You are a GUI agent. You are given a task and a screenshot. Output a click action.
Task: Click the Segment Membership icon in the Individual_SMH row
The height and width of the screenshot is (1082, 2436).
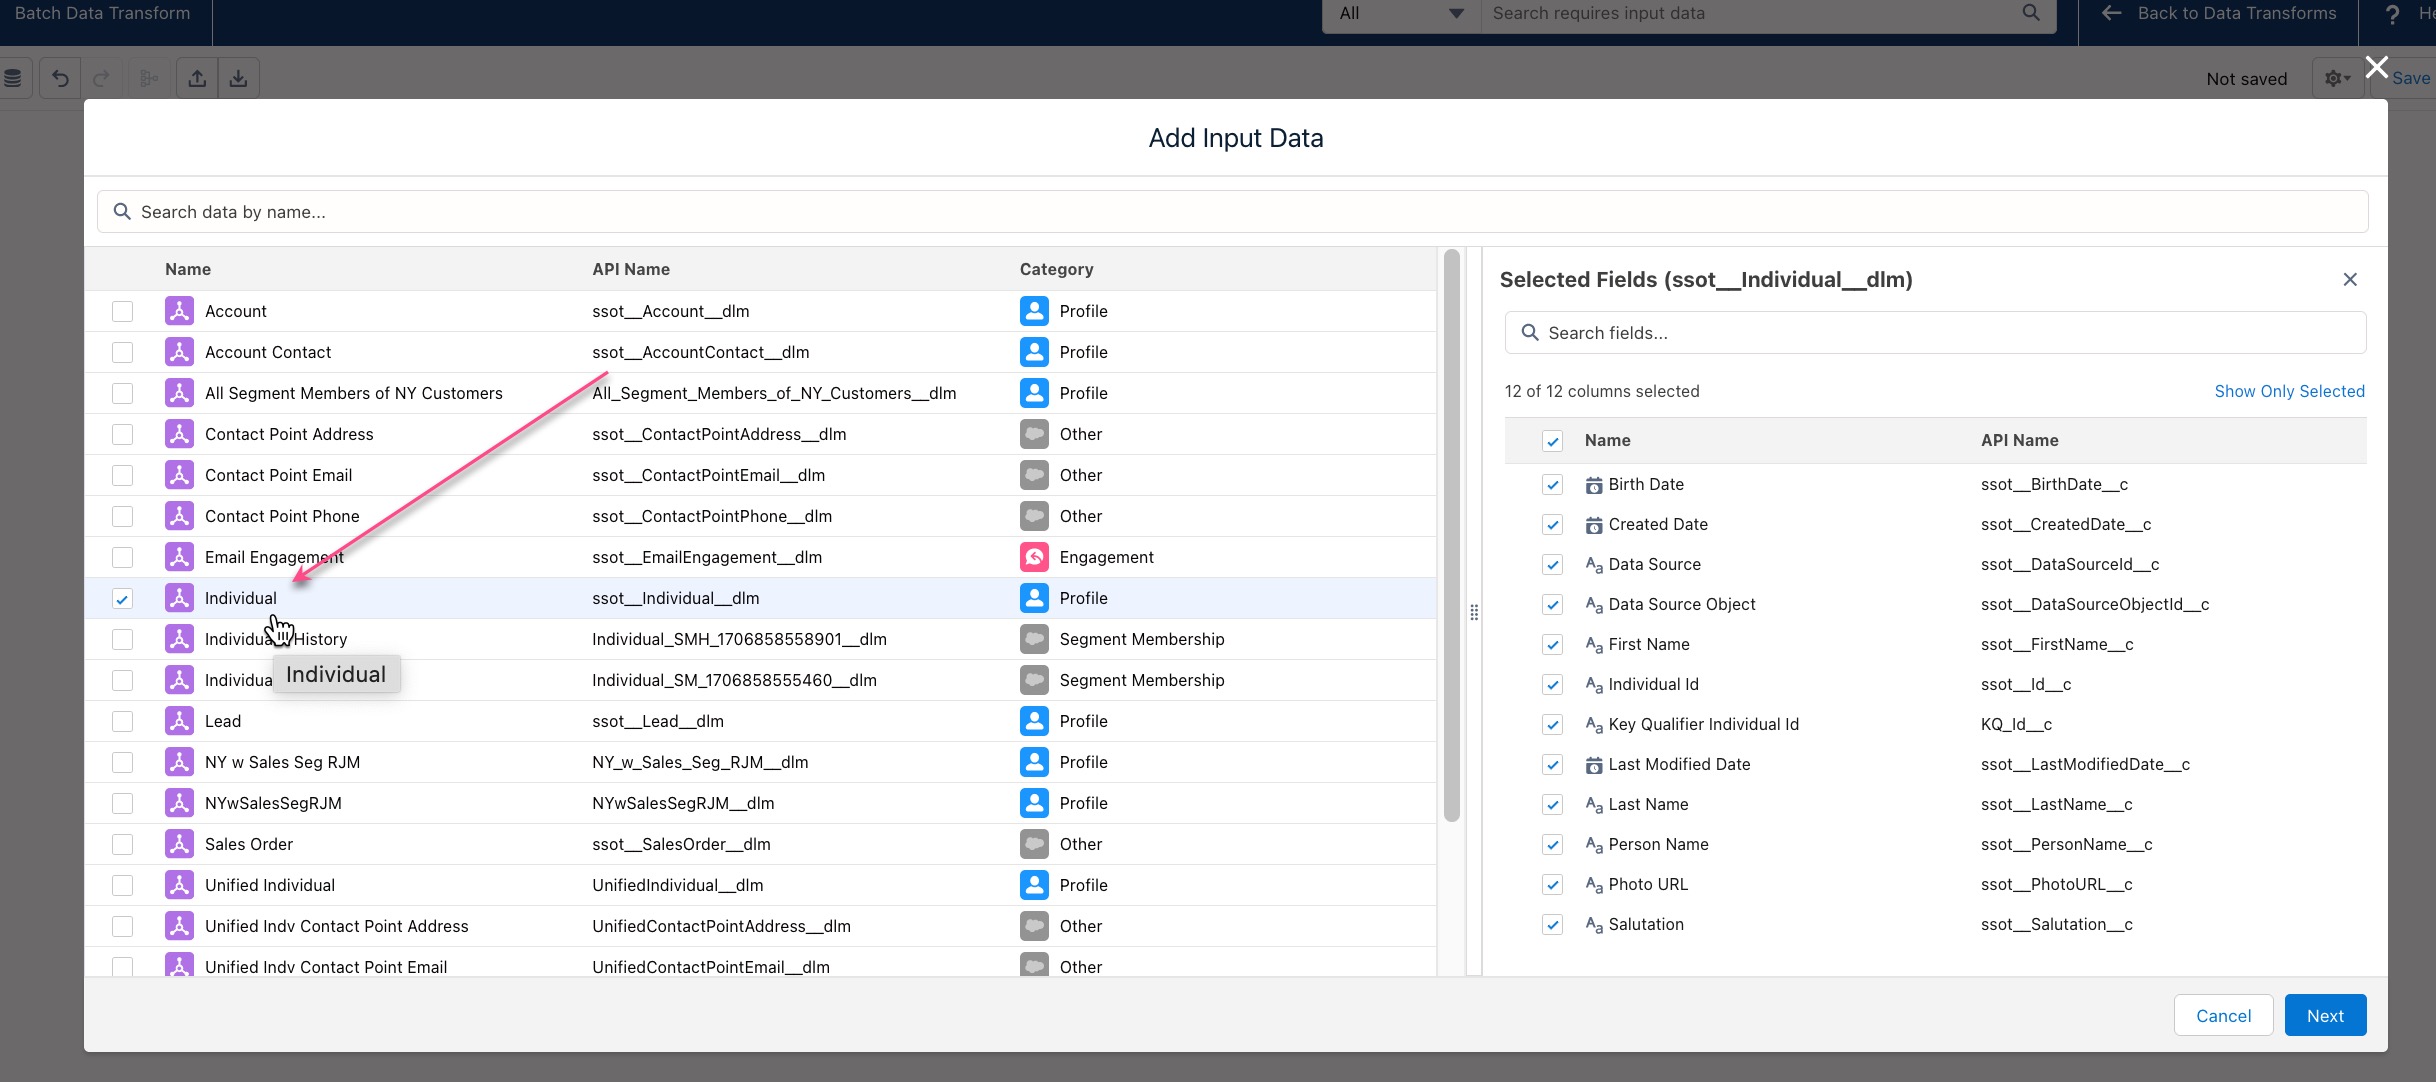coord(1034,639)
